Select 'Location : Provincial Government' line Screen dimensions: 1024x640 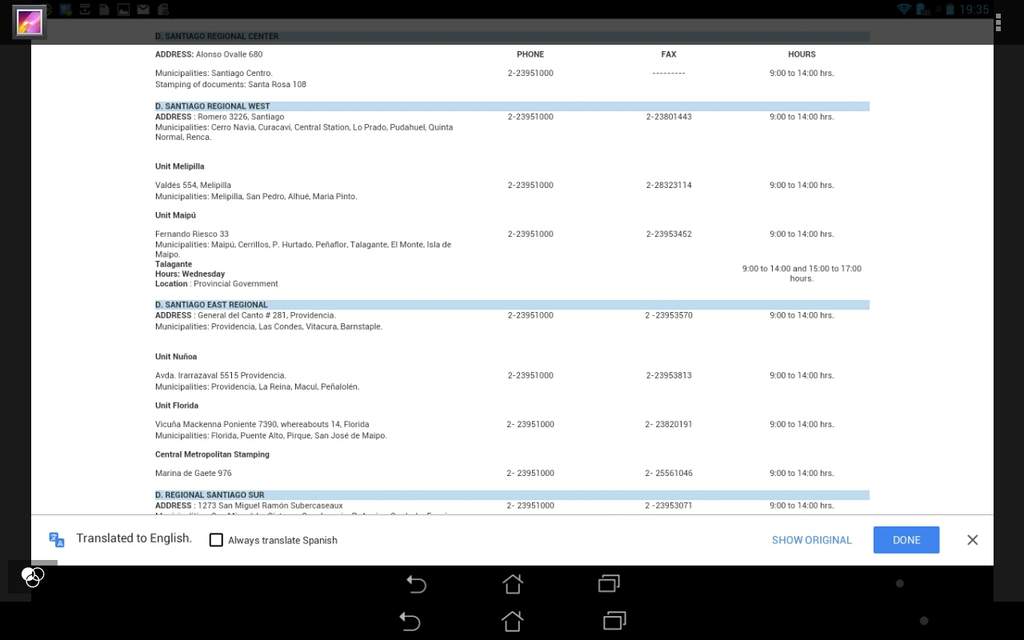click(216, 284)
